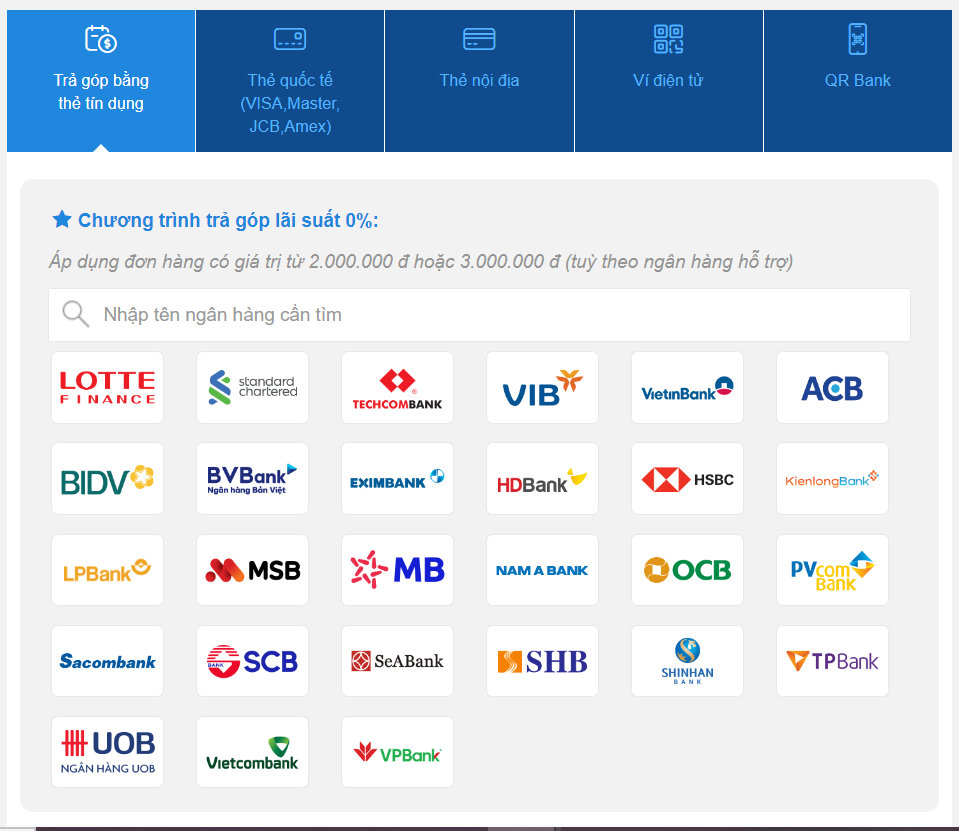Choose Shinhan Bank tile

[687, 661]
